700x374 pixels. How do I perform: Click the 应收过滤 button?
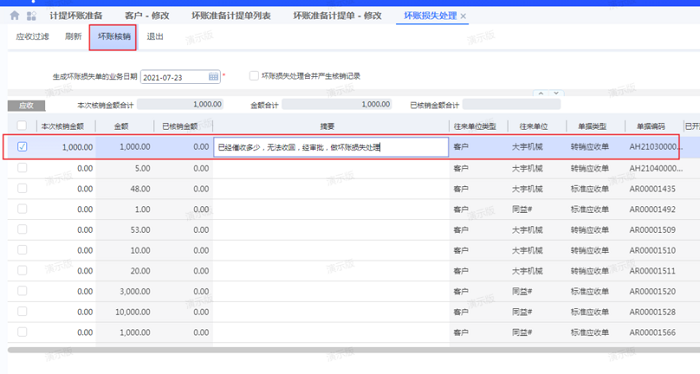[32, 37]
